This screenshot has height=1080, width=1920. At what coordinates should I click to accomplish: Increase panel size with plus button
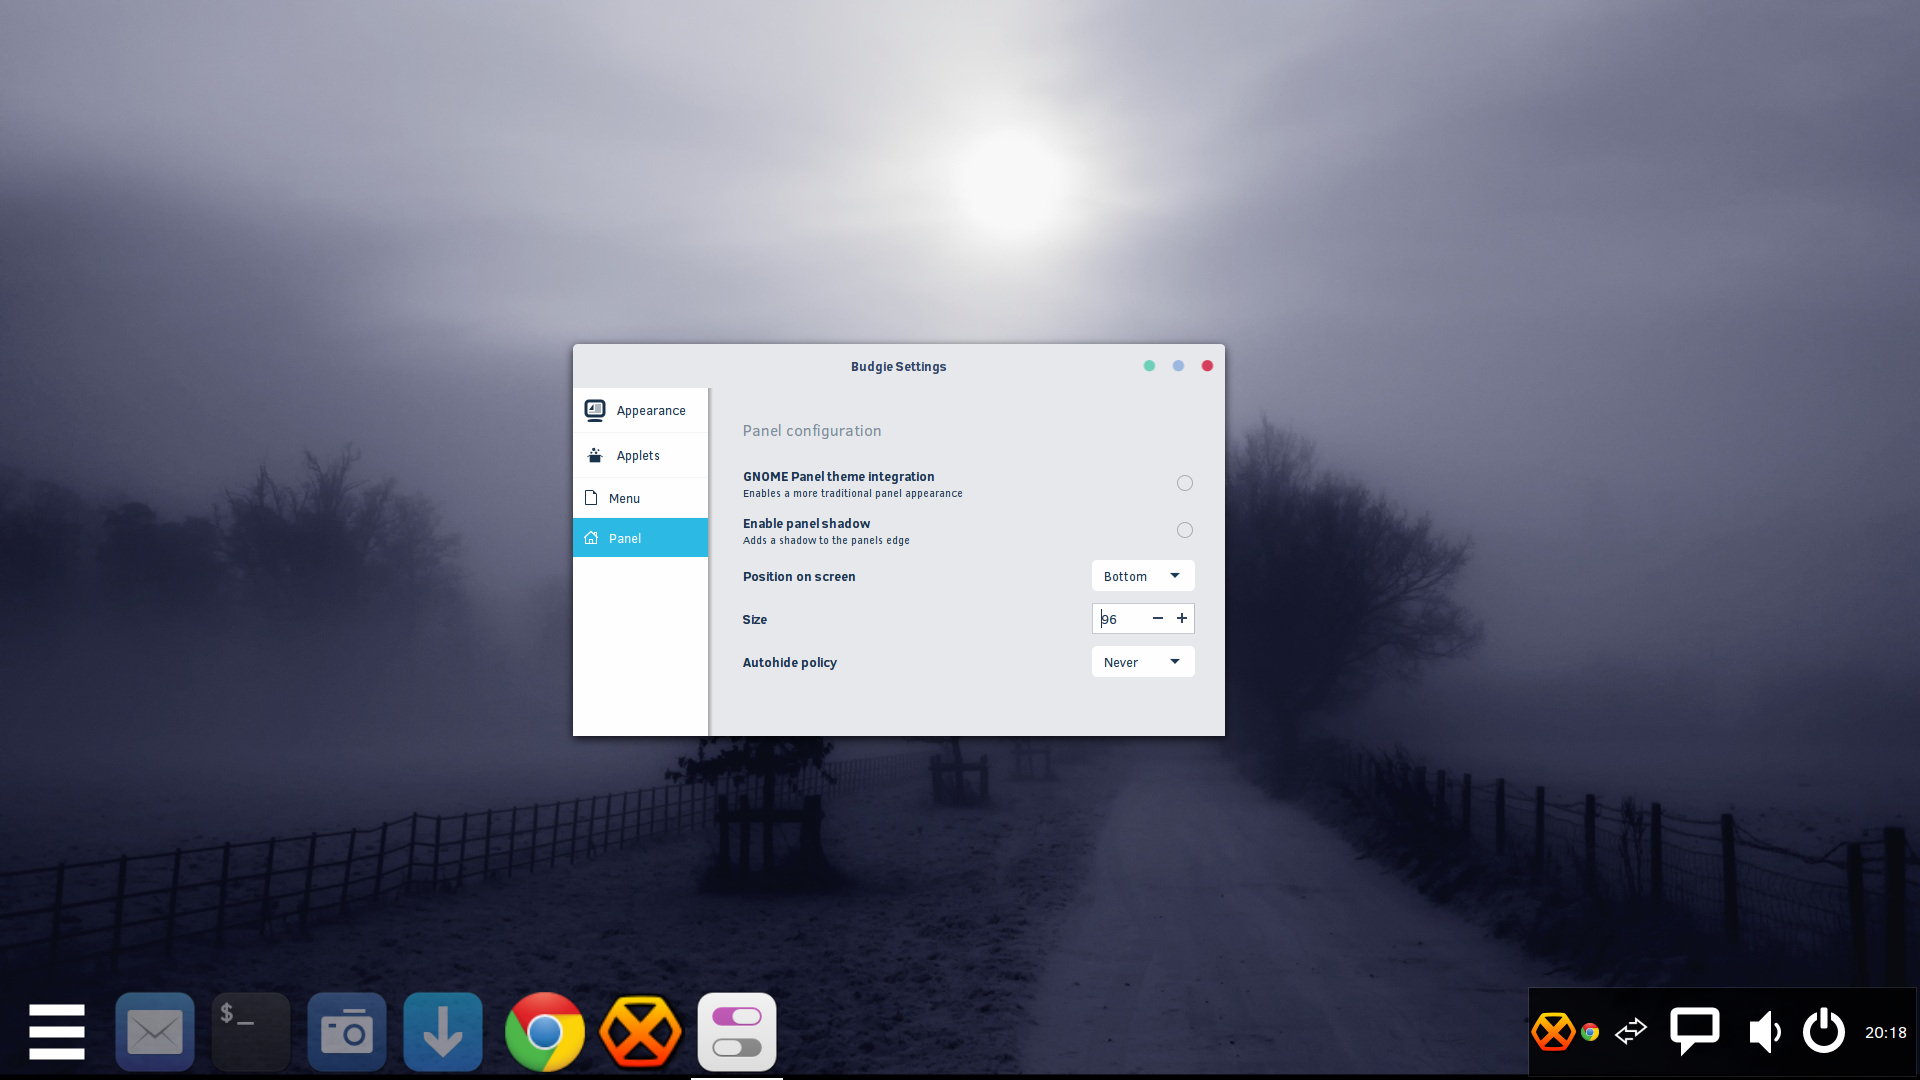1182,619
